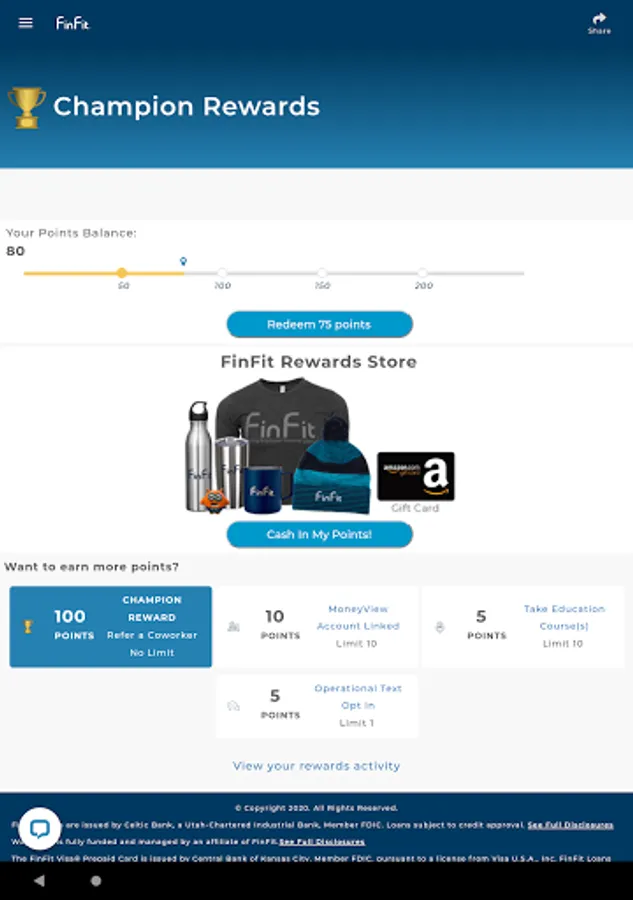Open the hamburger navigation menu
The image size is (633, 900).
(x=25, y=23)
